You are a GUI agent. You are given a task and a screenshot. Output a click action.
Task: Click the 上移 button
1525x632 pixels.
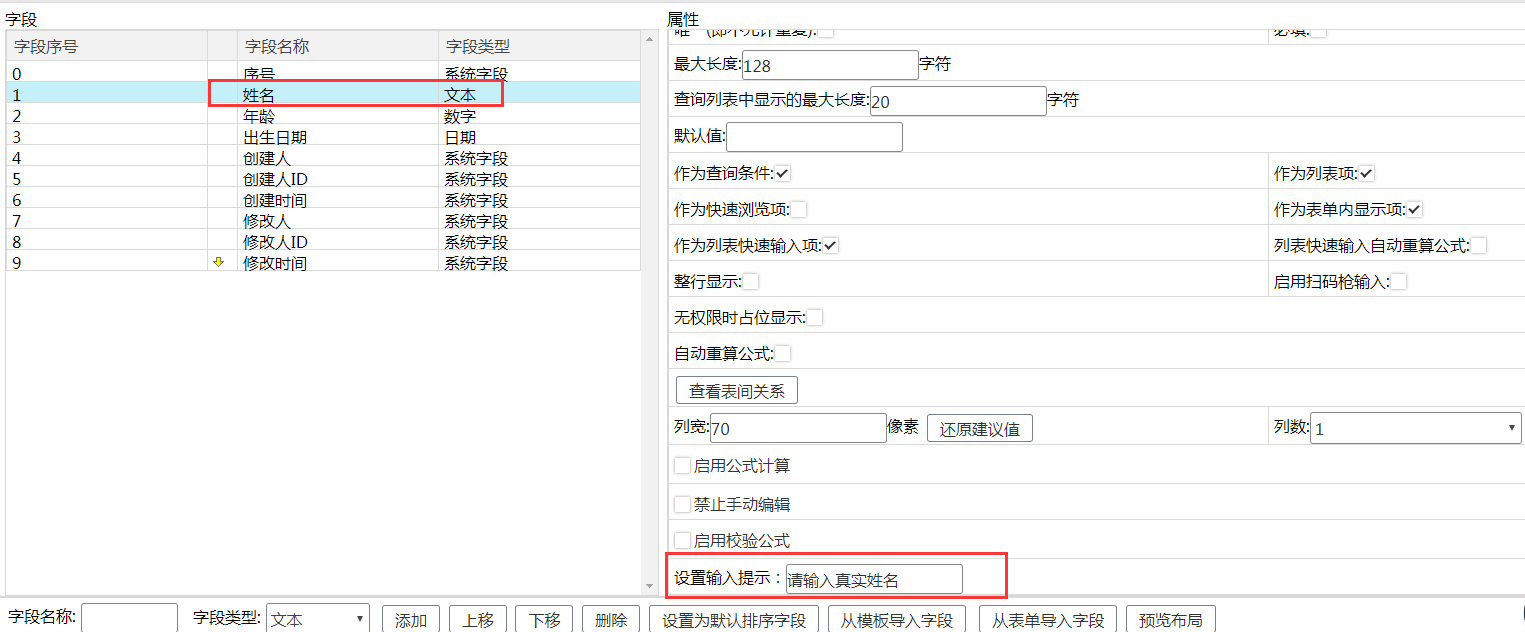(478, 620)
